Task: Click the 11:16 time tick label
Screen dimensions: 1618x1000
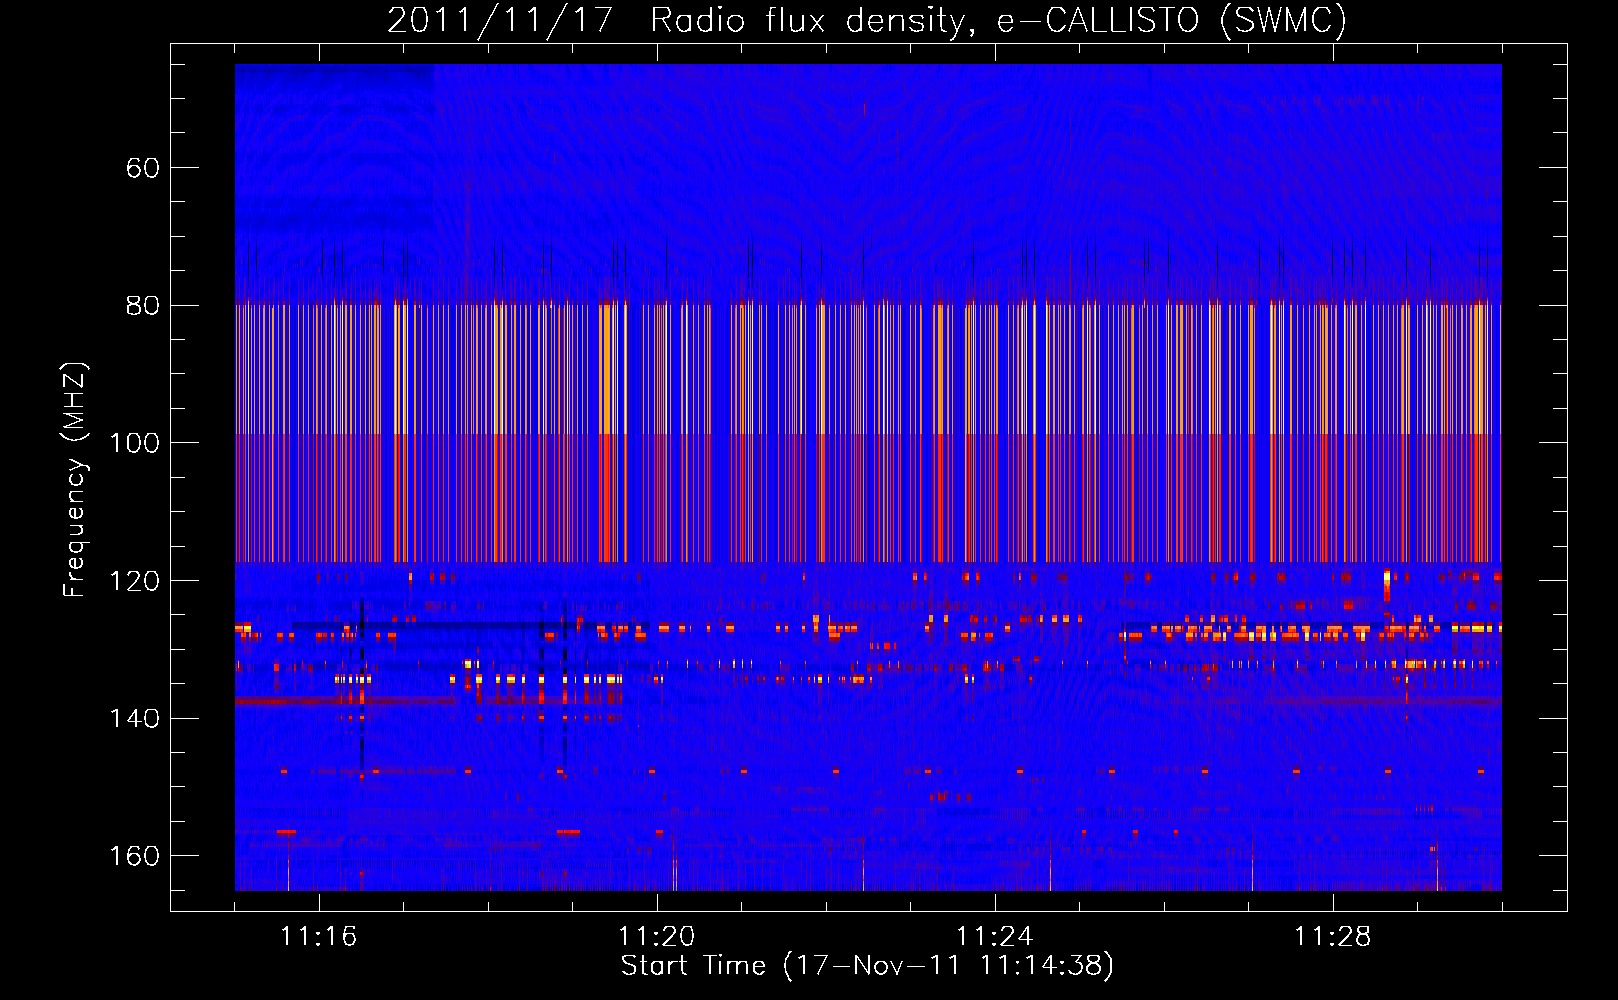Action: point(318,937)
